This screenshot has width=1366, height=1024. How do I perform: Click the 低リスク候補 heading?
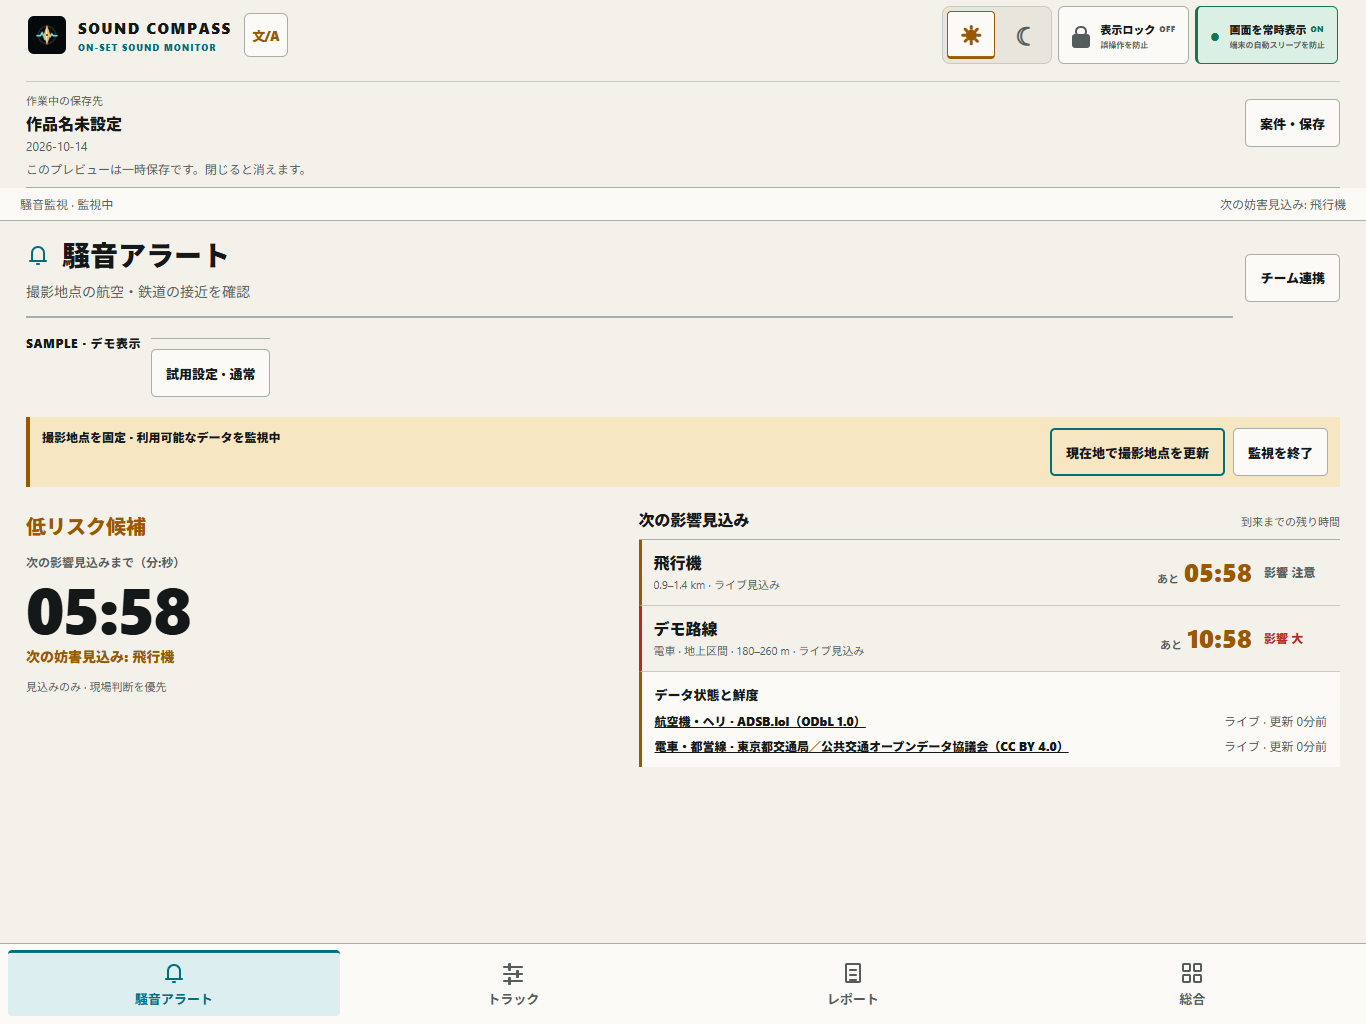pos(86,526)
